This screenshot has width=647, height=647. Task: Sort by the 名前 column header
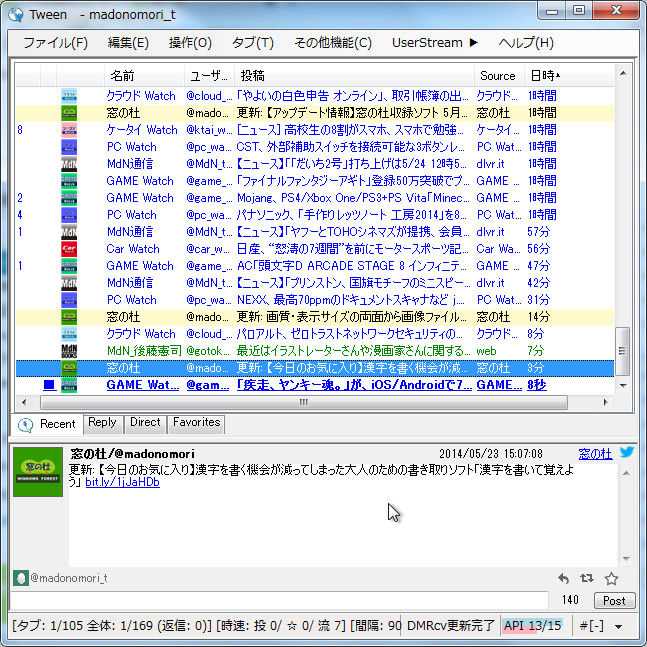coord(144,76)
